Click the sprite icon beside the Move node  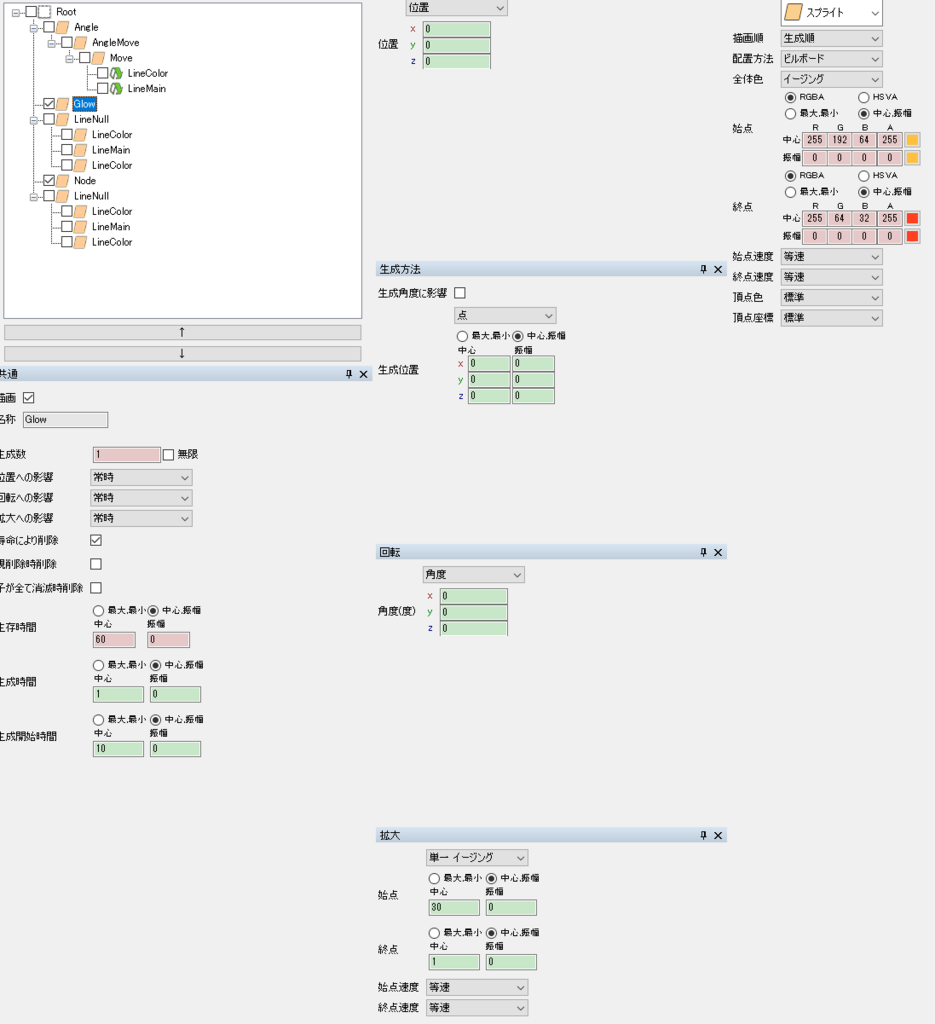[x=98, y=58]
